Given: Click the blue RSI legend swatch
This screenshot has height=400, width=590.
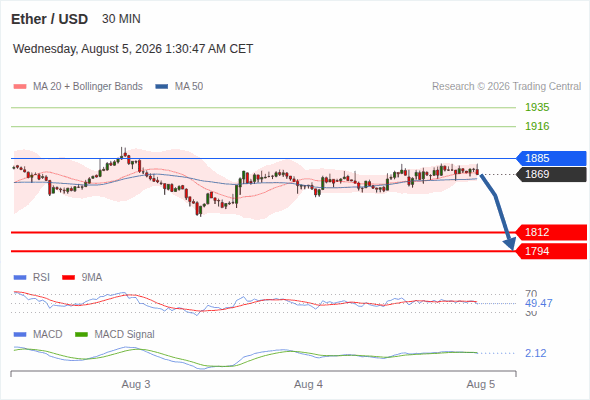Looking at the screenshot, I should pyautogui.click(x=20, y=278).
